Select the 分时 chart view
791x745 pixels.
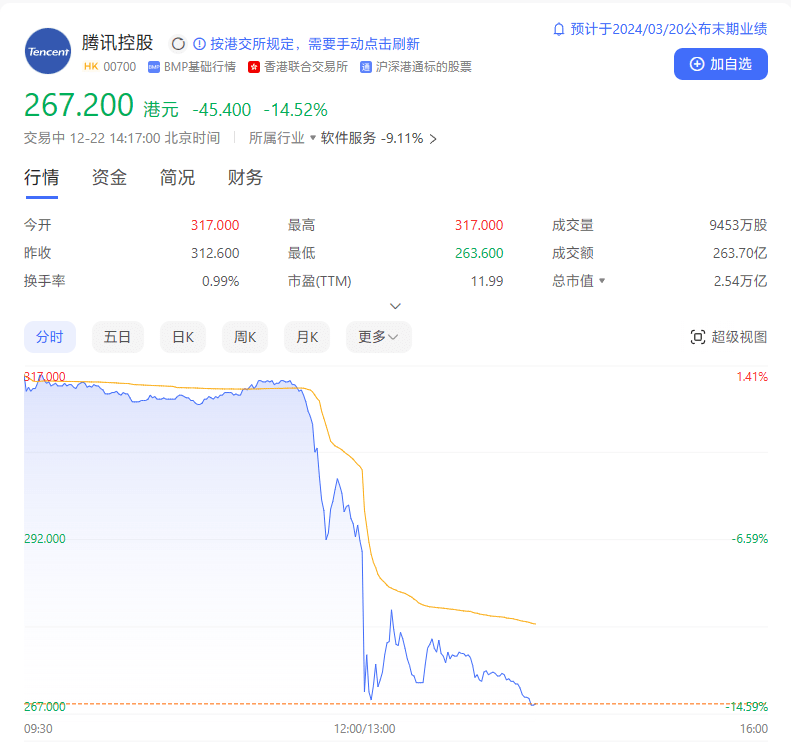50,337
